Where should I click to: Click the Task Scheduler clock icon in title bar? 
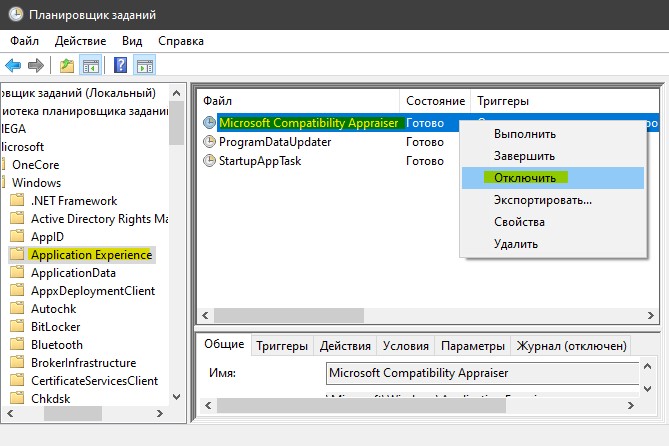[16, 14]
